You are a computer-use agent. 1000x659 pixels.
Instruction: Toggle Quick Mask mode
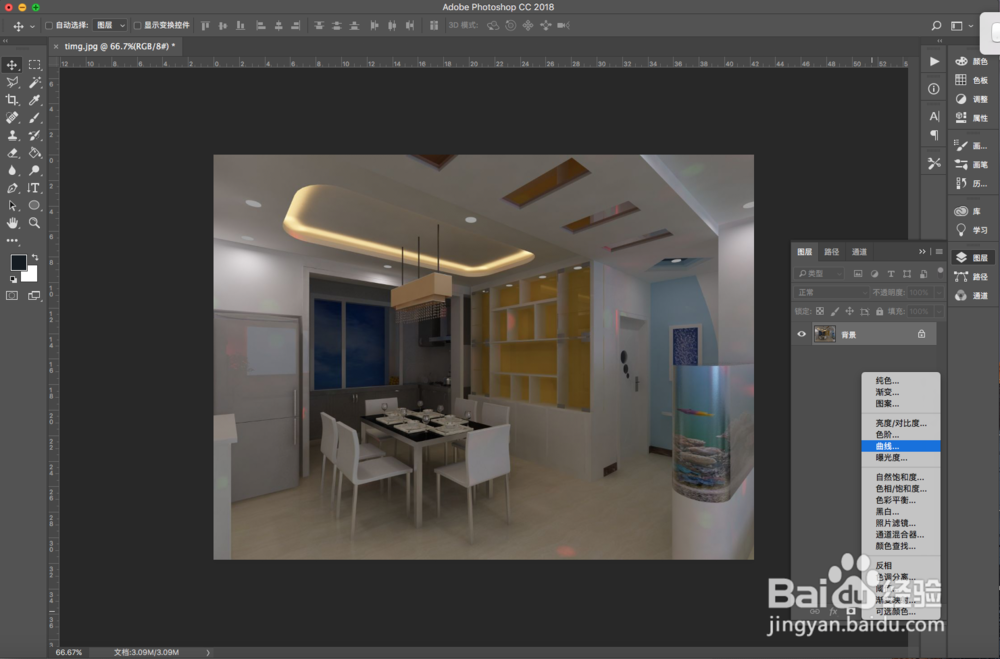pos(12,295)
